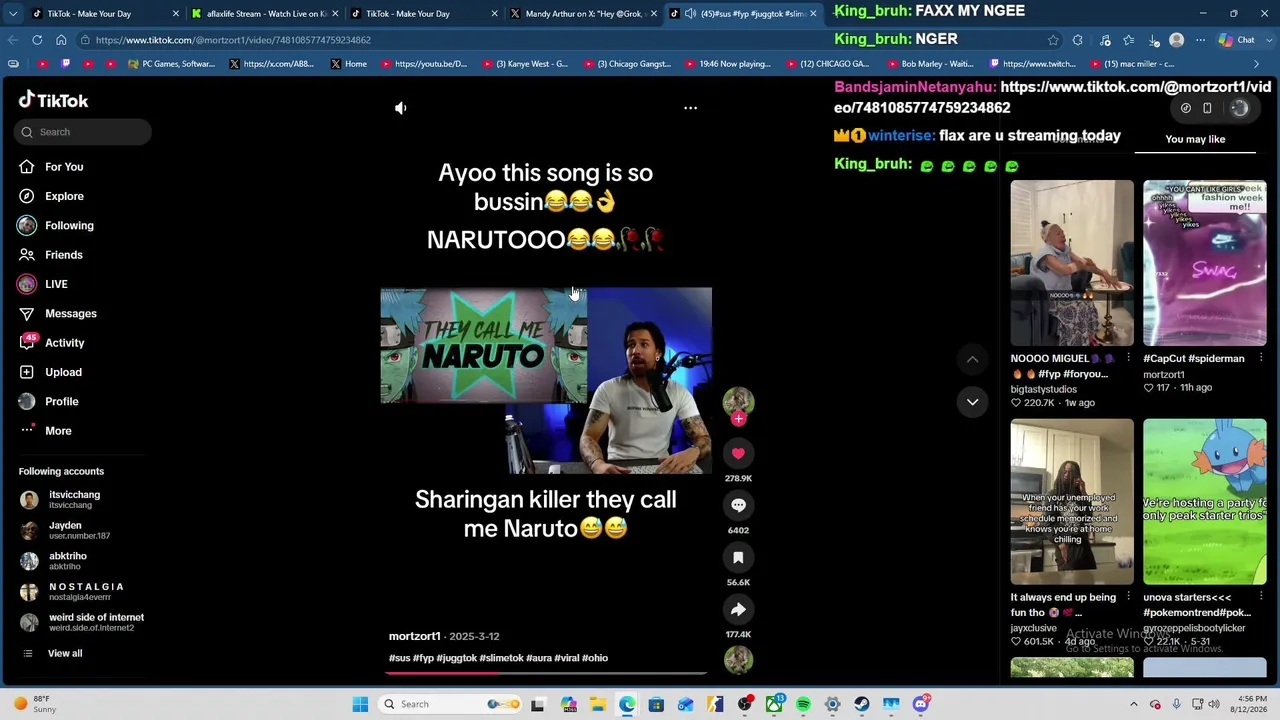Open Discord from the taskbar
Screen dimensions: 1280x720
[x=921, y=704]
